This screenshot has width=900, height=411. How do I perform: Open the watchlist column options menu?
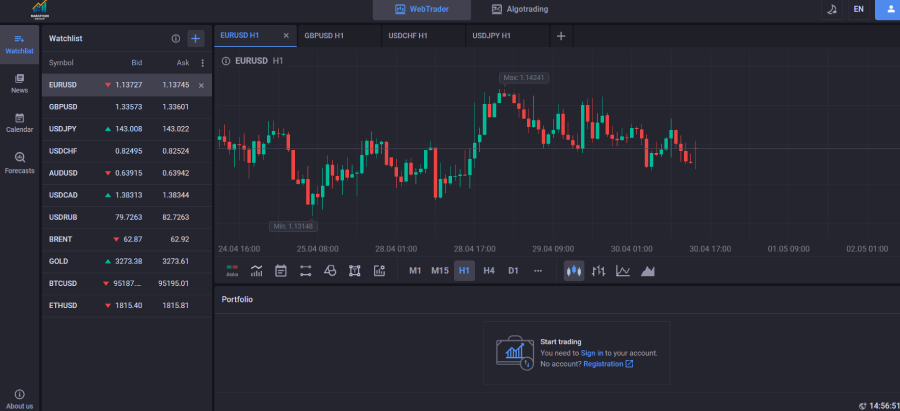click(202, 63)
